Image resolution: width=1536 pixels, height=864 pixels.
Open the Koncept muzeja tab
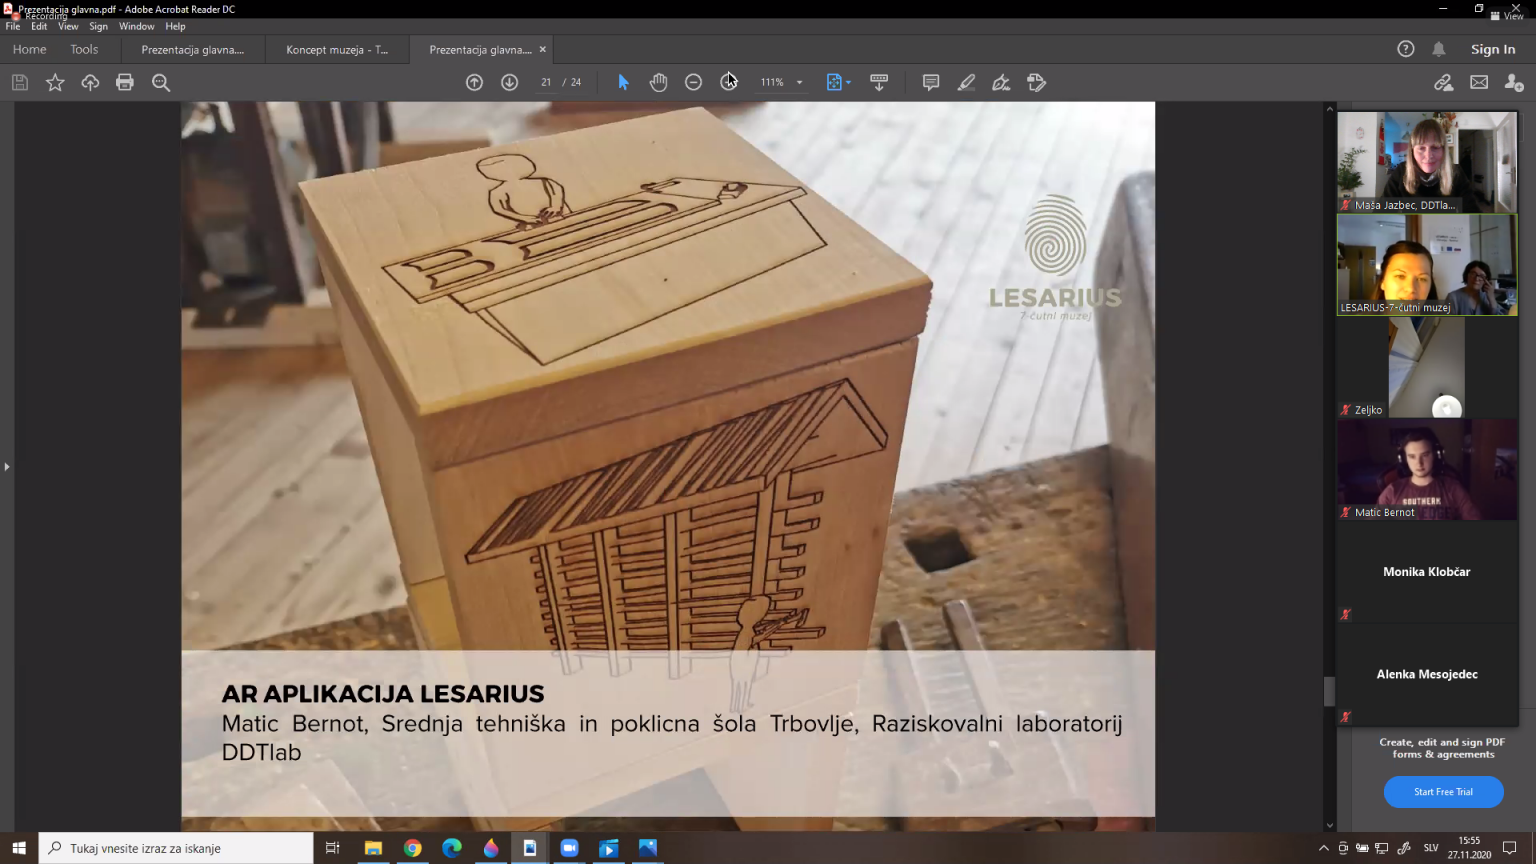coord(337,49)
